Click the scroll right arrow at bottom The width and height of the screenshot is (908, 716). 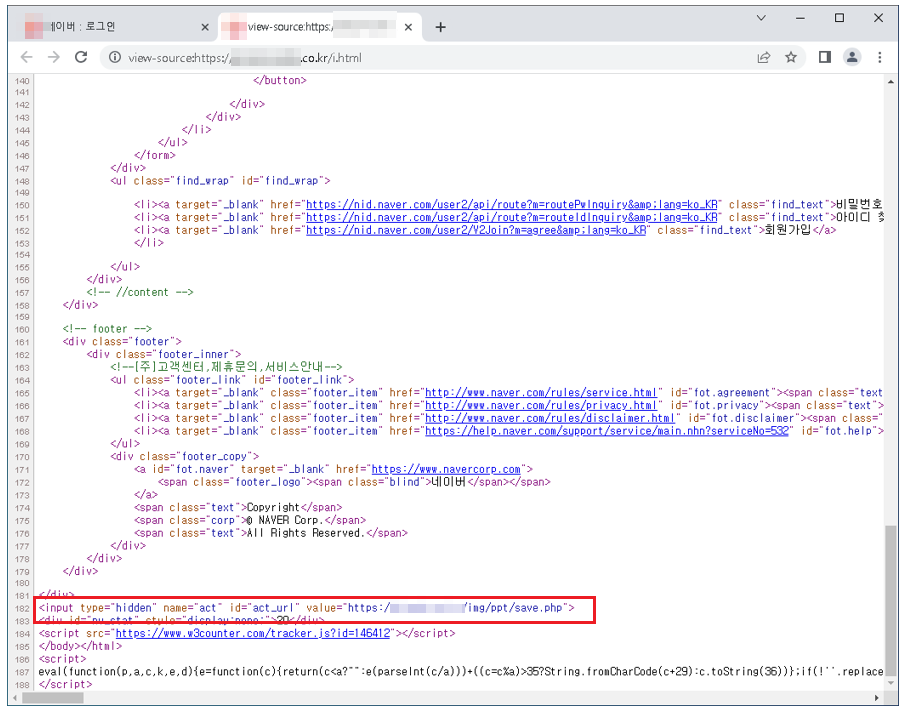click(x=878, y=697)
